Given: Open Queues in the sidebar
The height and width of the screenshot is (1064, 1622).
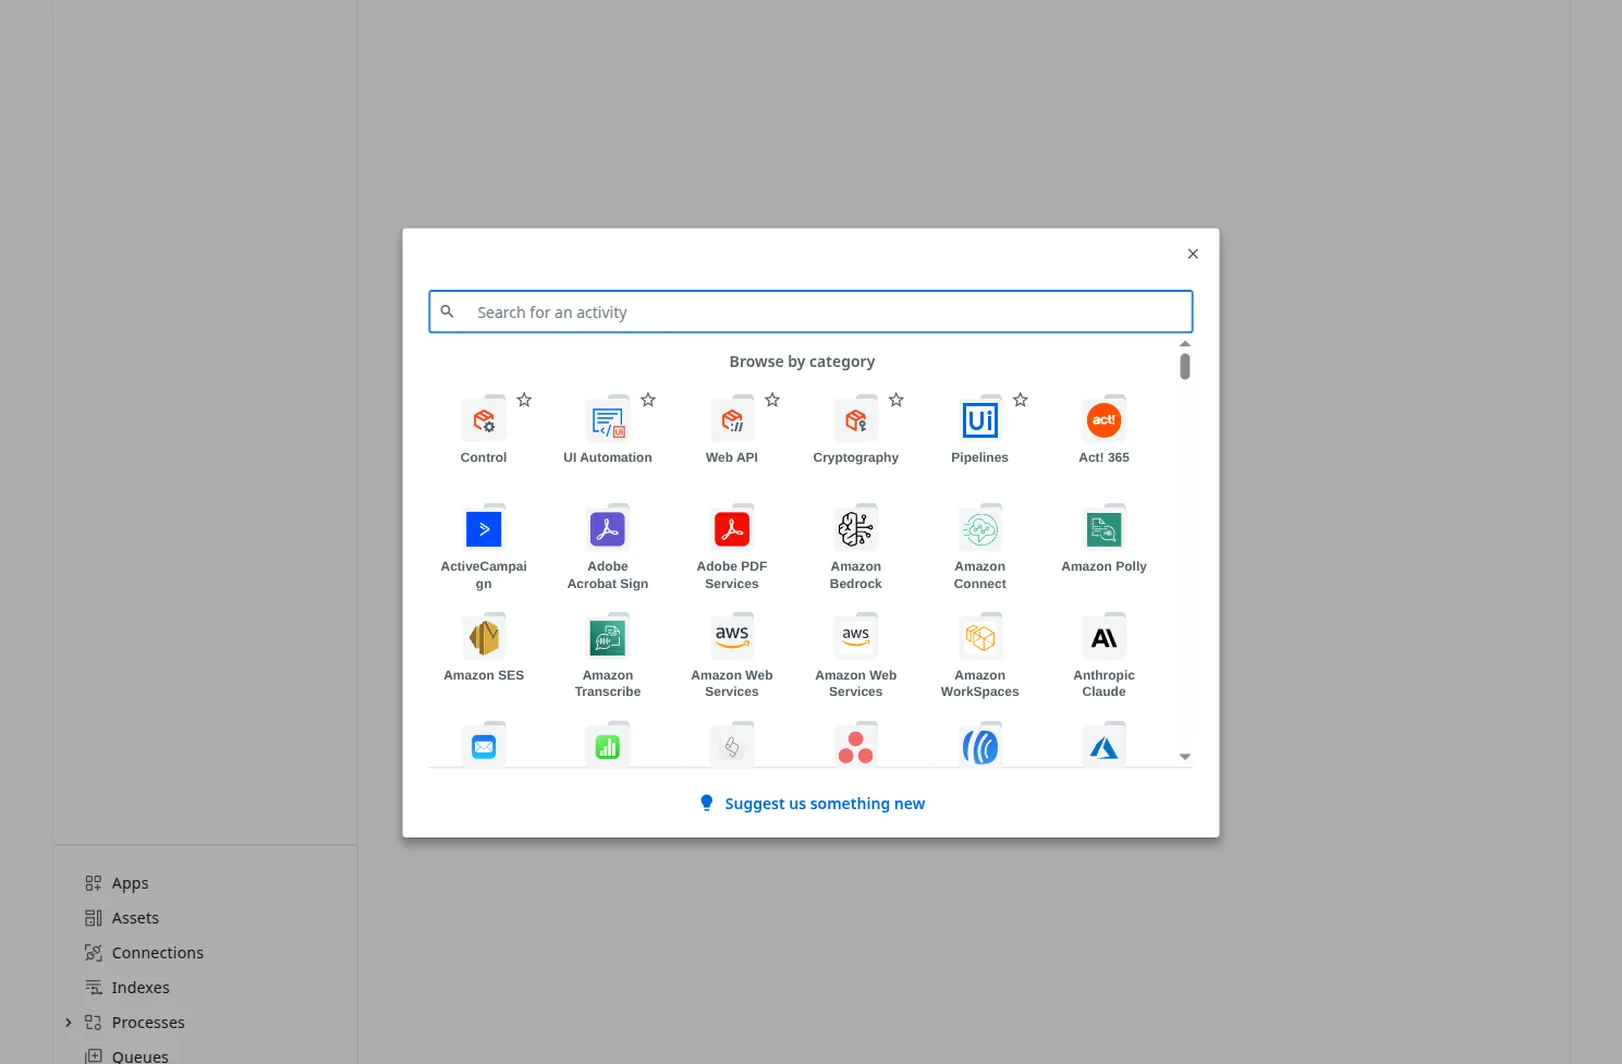Looking at the screenshot, I should pyautogui.click(x=140, y=1056).
